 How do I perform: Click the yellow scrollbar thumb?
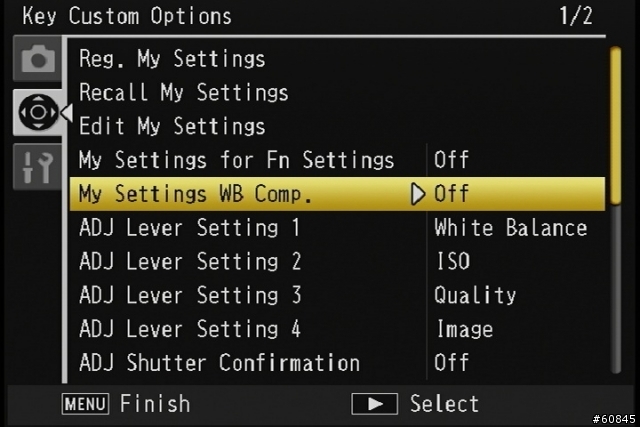pyautogui.click(x=616, y=125)
